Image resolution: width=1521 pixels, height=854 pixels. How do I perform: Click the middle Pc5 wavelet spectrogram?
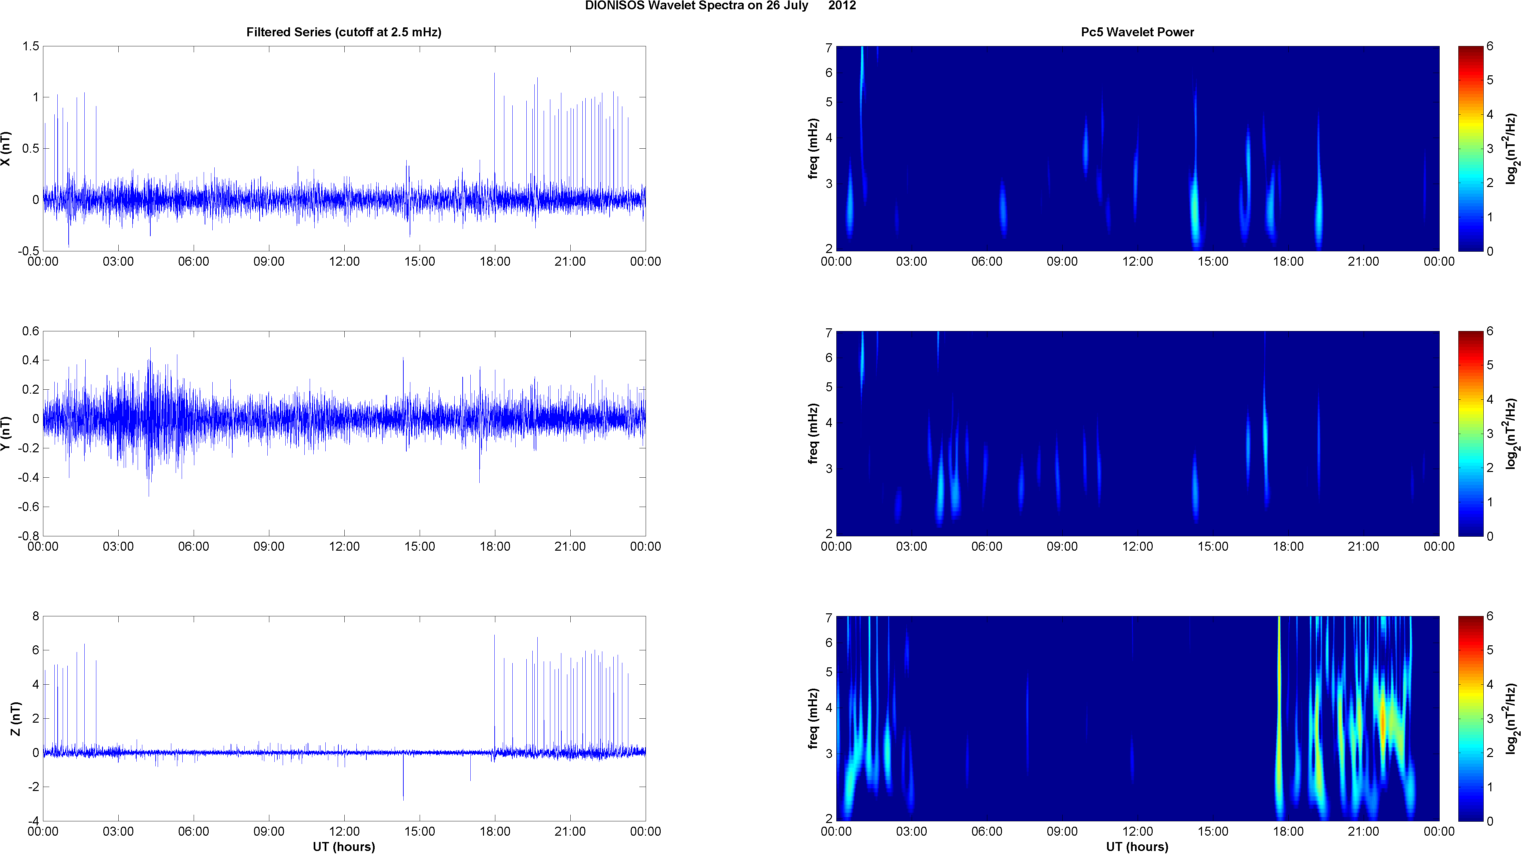coord(1137,433)
